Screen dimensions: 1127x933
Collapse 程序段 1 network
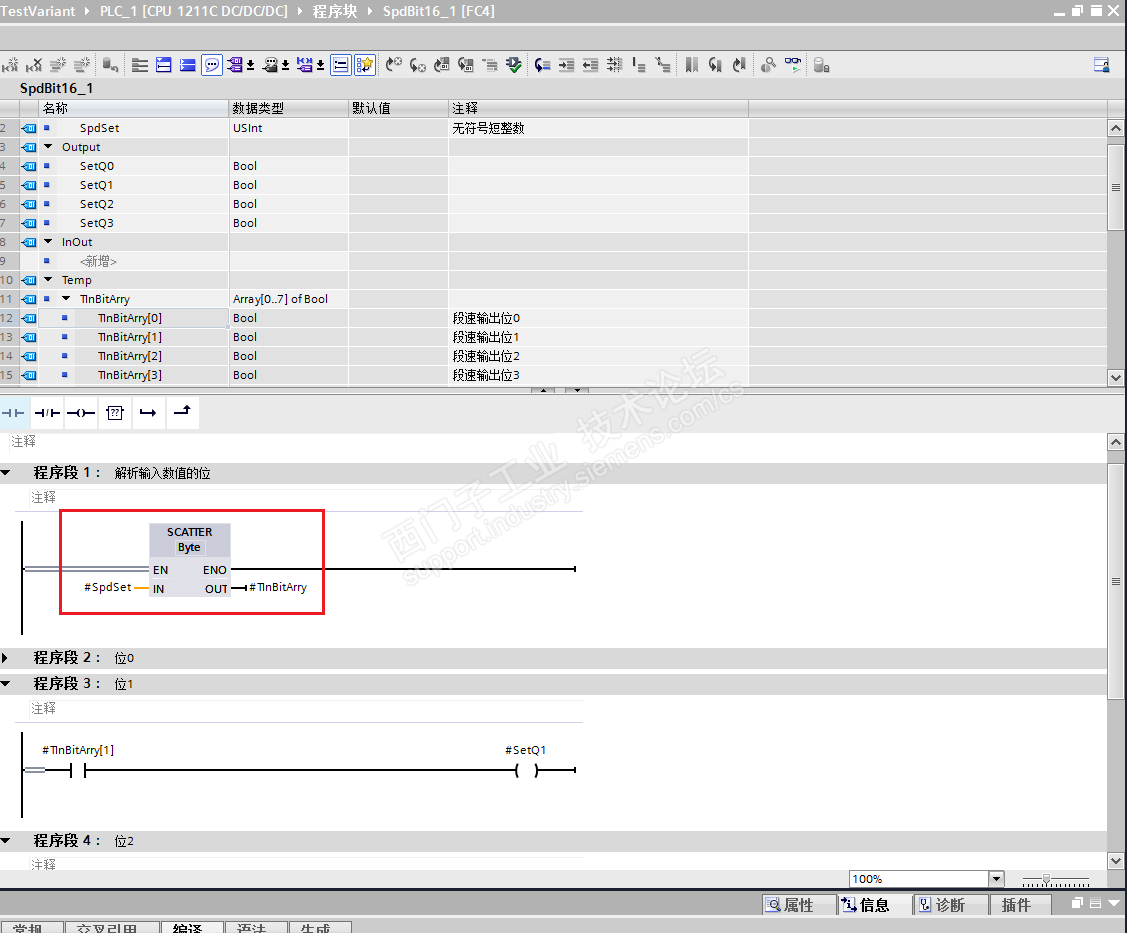point(6,473)
